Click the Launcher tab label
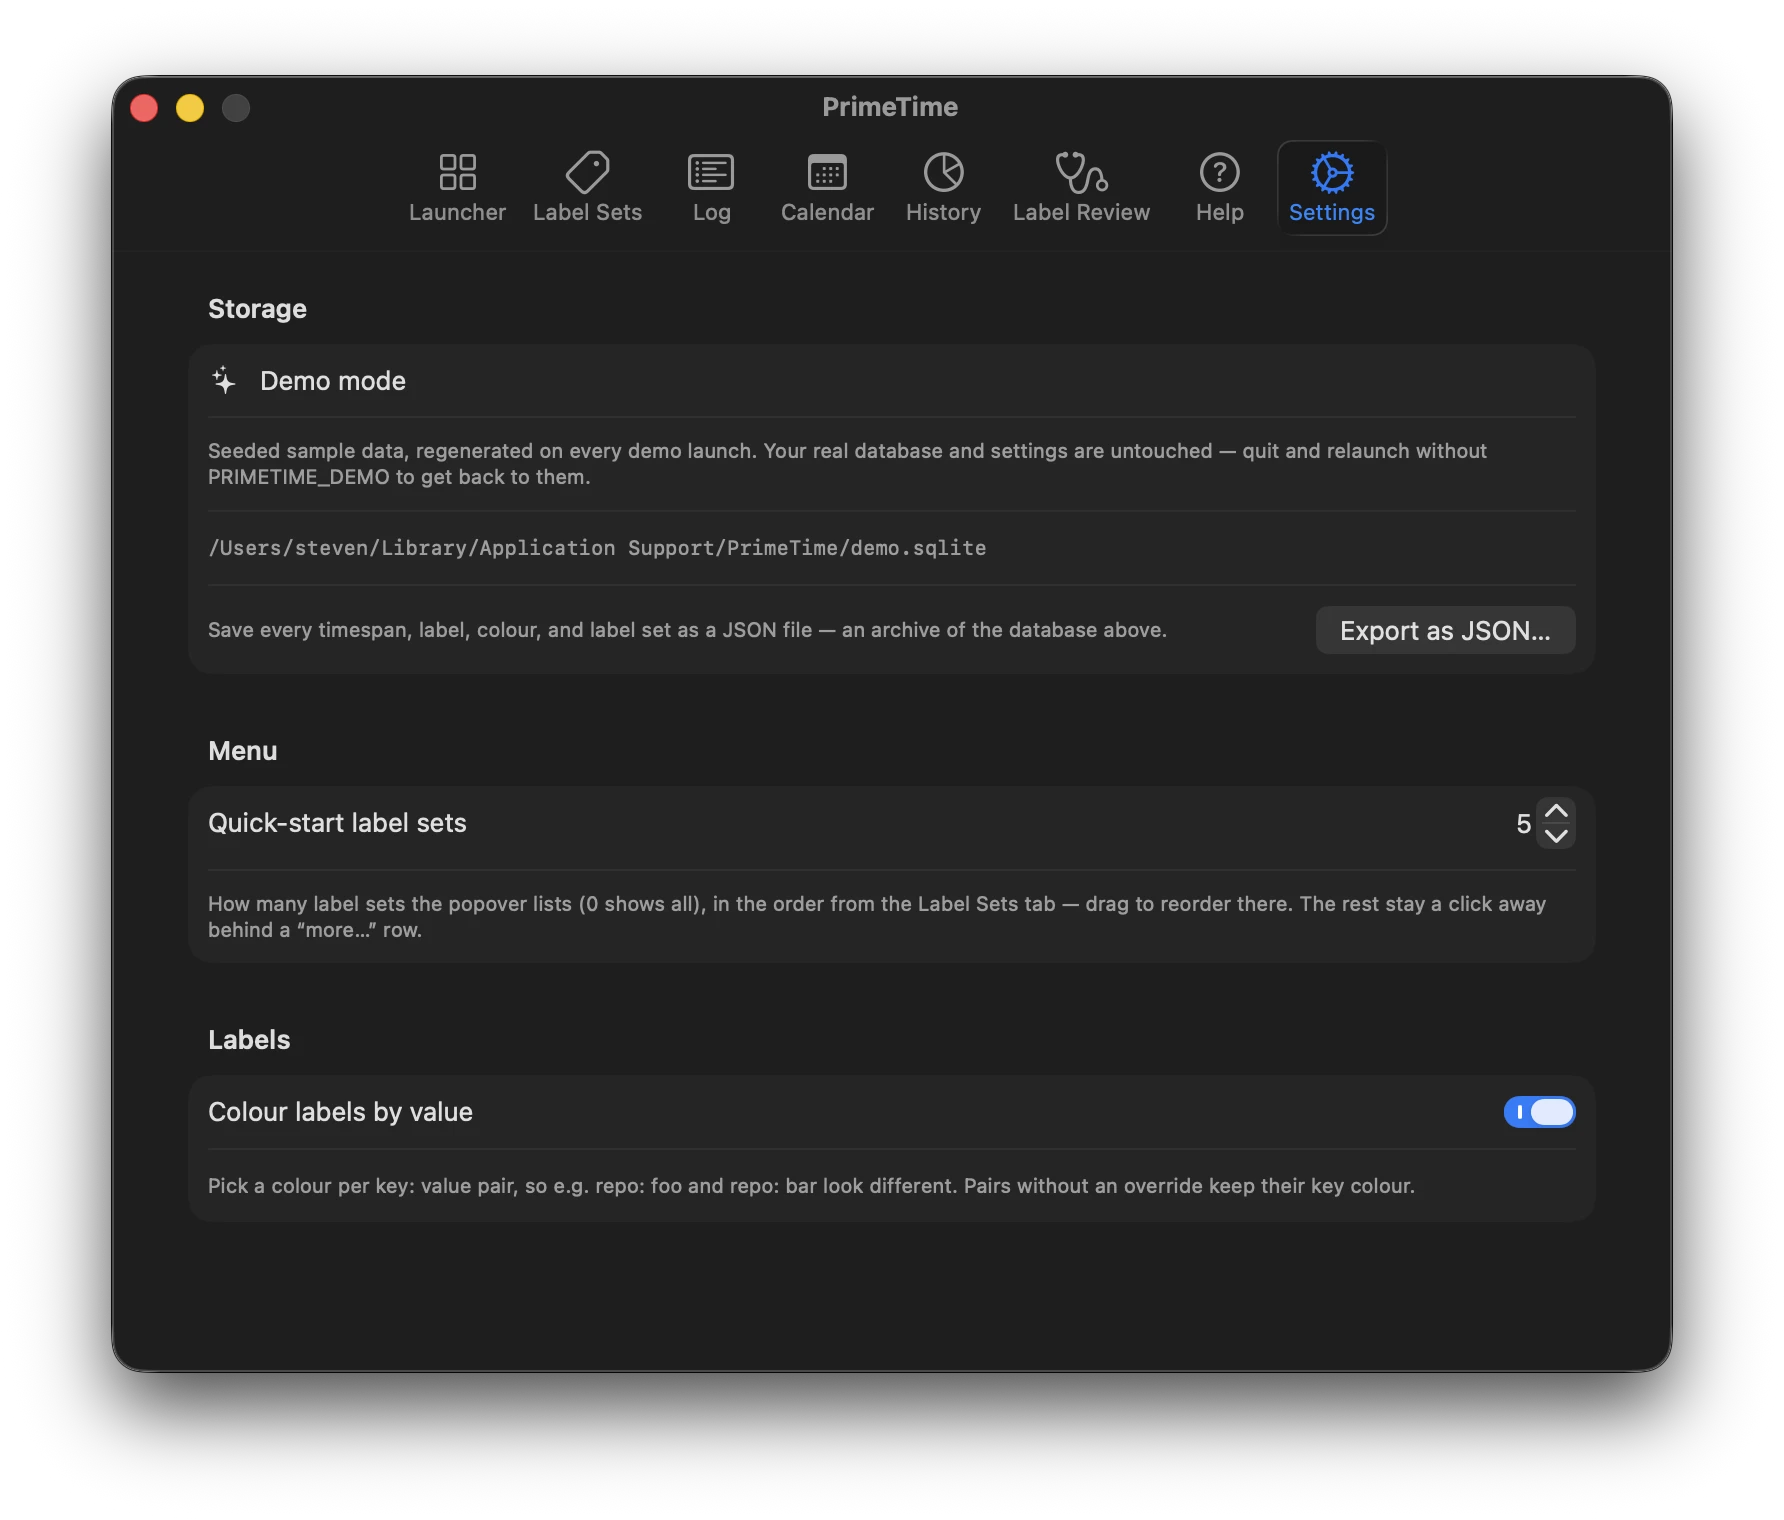 (457, 212)
